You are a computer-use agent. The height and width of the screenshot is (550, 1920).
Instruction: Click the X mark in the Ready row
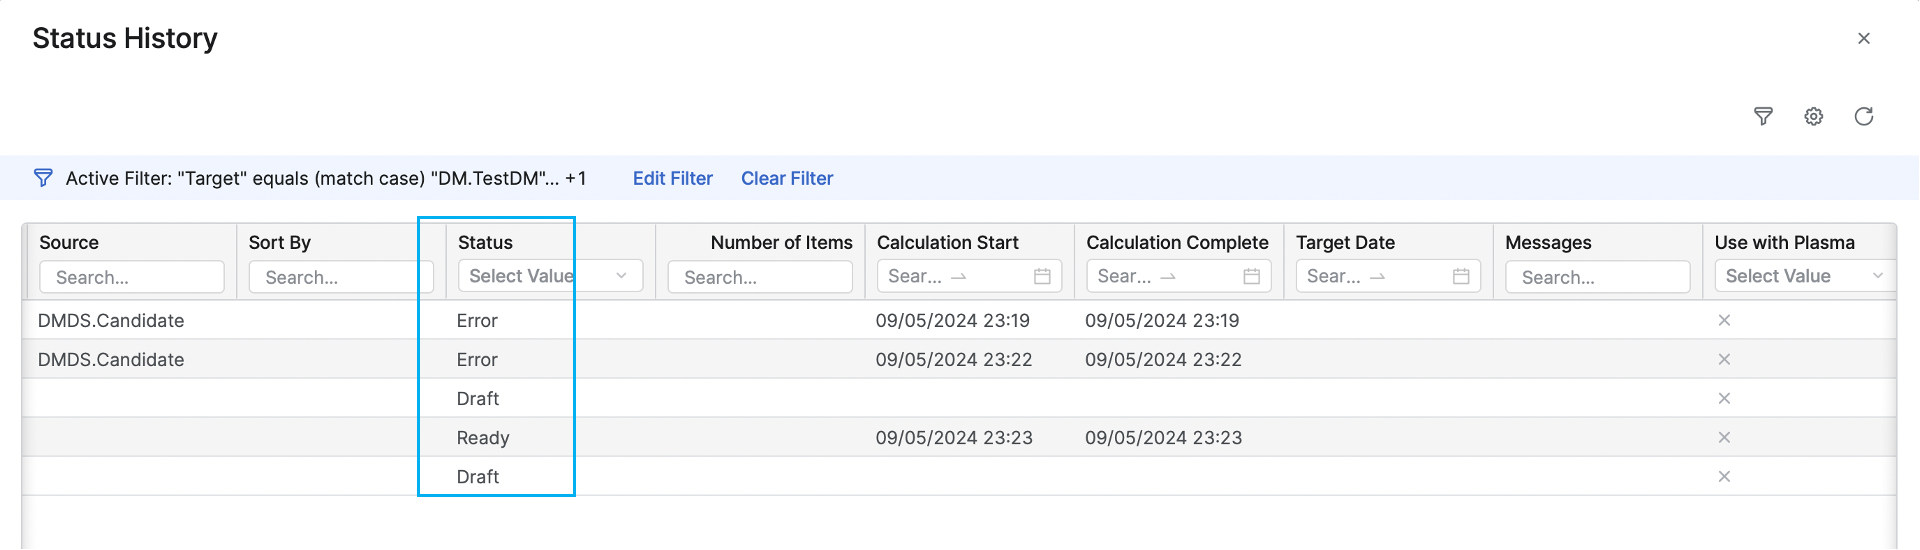(x=1724, y=438)
